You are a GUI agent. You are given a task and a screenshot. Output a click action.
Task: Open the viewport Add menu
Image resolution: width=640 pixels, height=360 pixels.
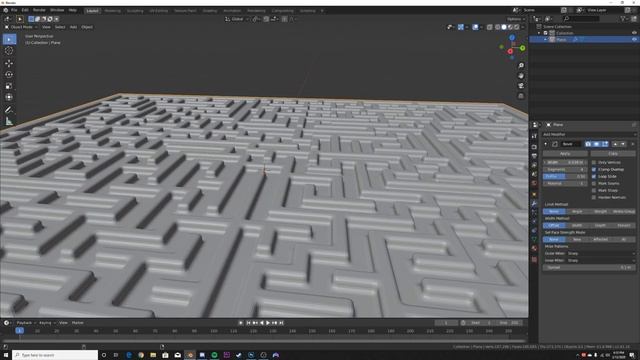coord(73,27)
